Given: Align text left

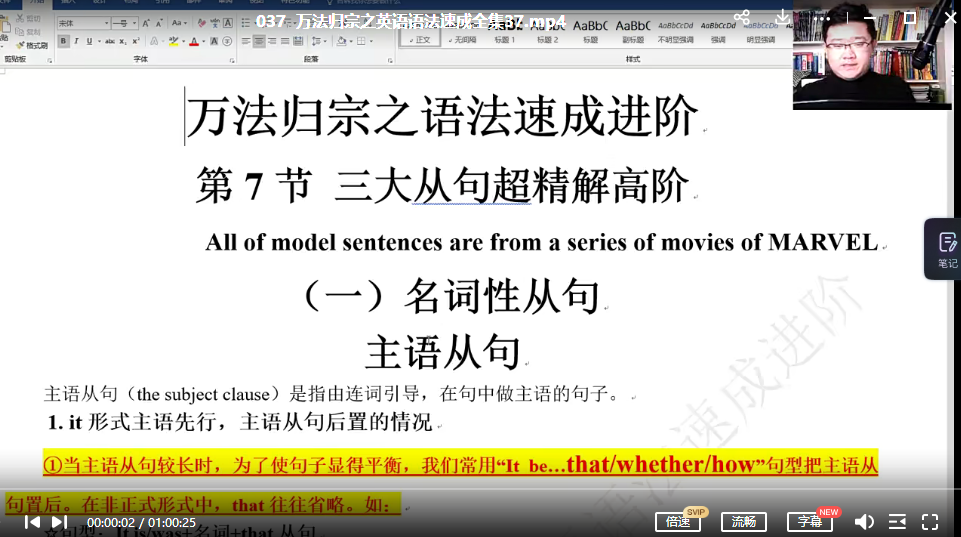Looking at the screenshot, I should [x=246, y=41].
